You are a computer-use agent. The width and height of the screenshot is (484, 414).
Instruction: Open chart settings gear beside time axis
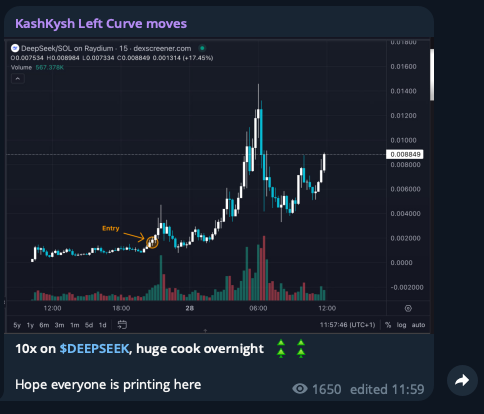click(x=408, y=308)
